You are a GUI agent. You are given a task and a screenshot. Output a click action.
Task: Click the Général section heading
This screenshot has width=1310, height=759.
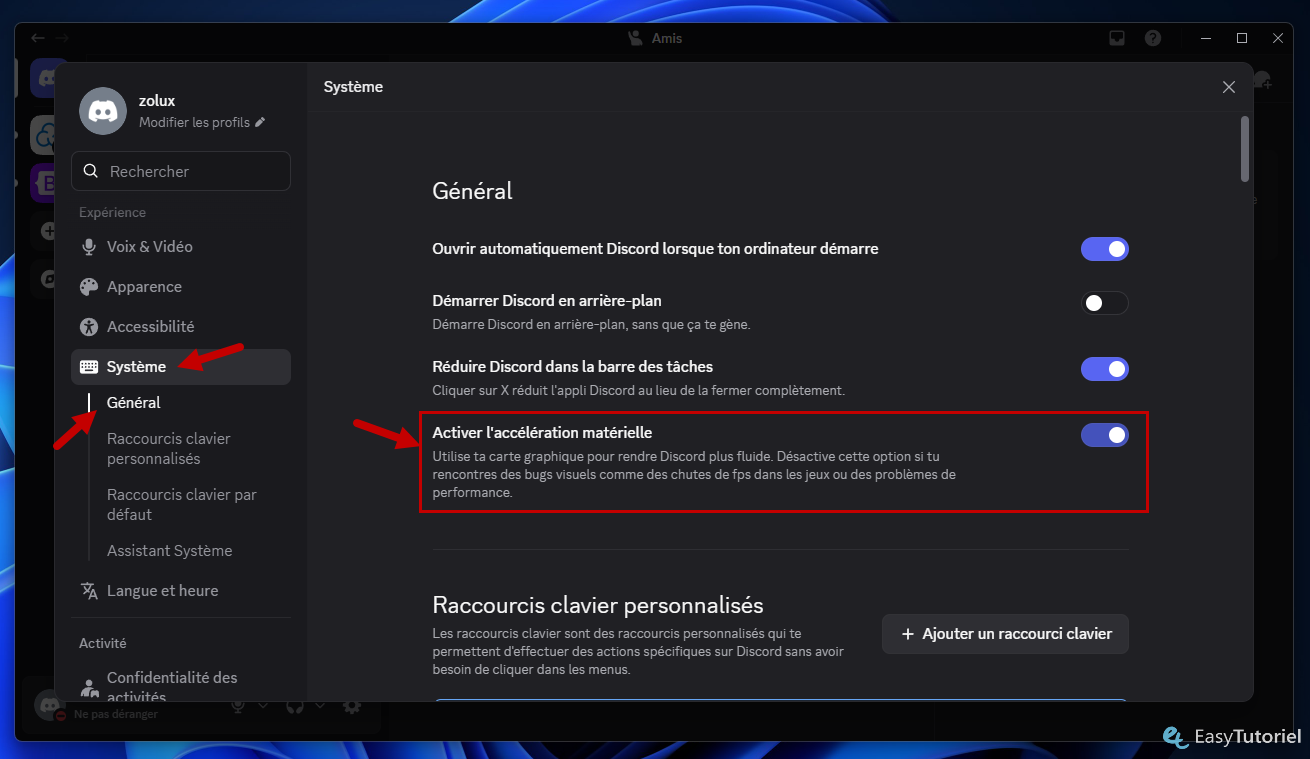[x=472, y=191]
